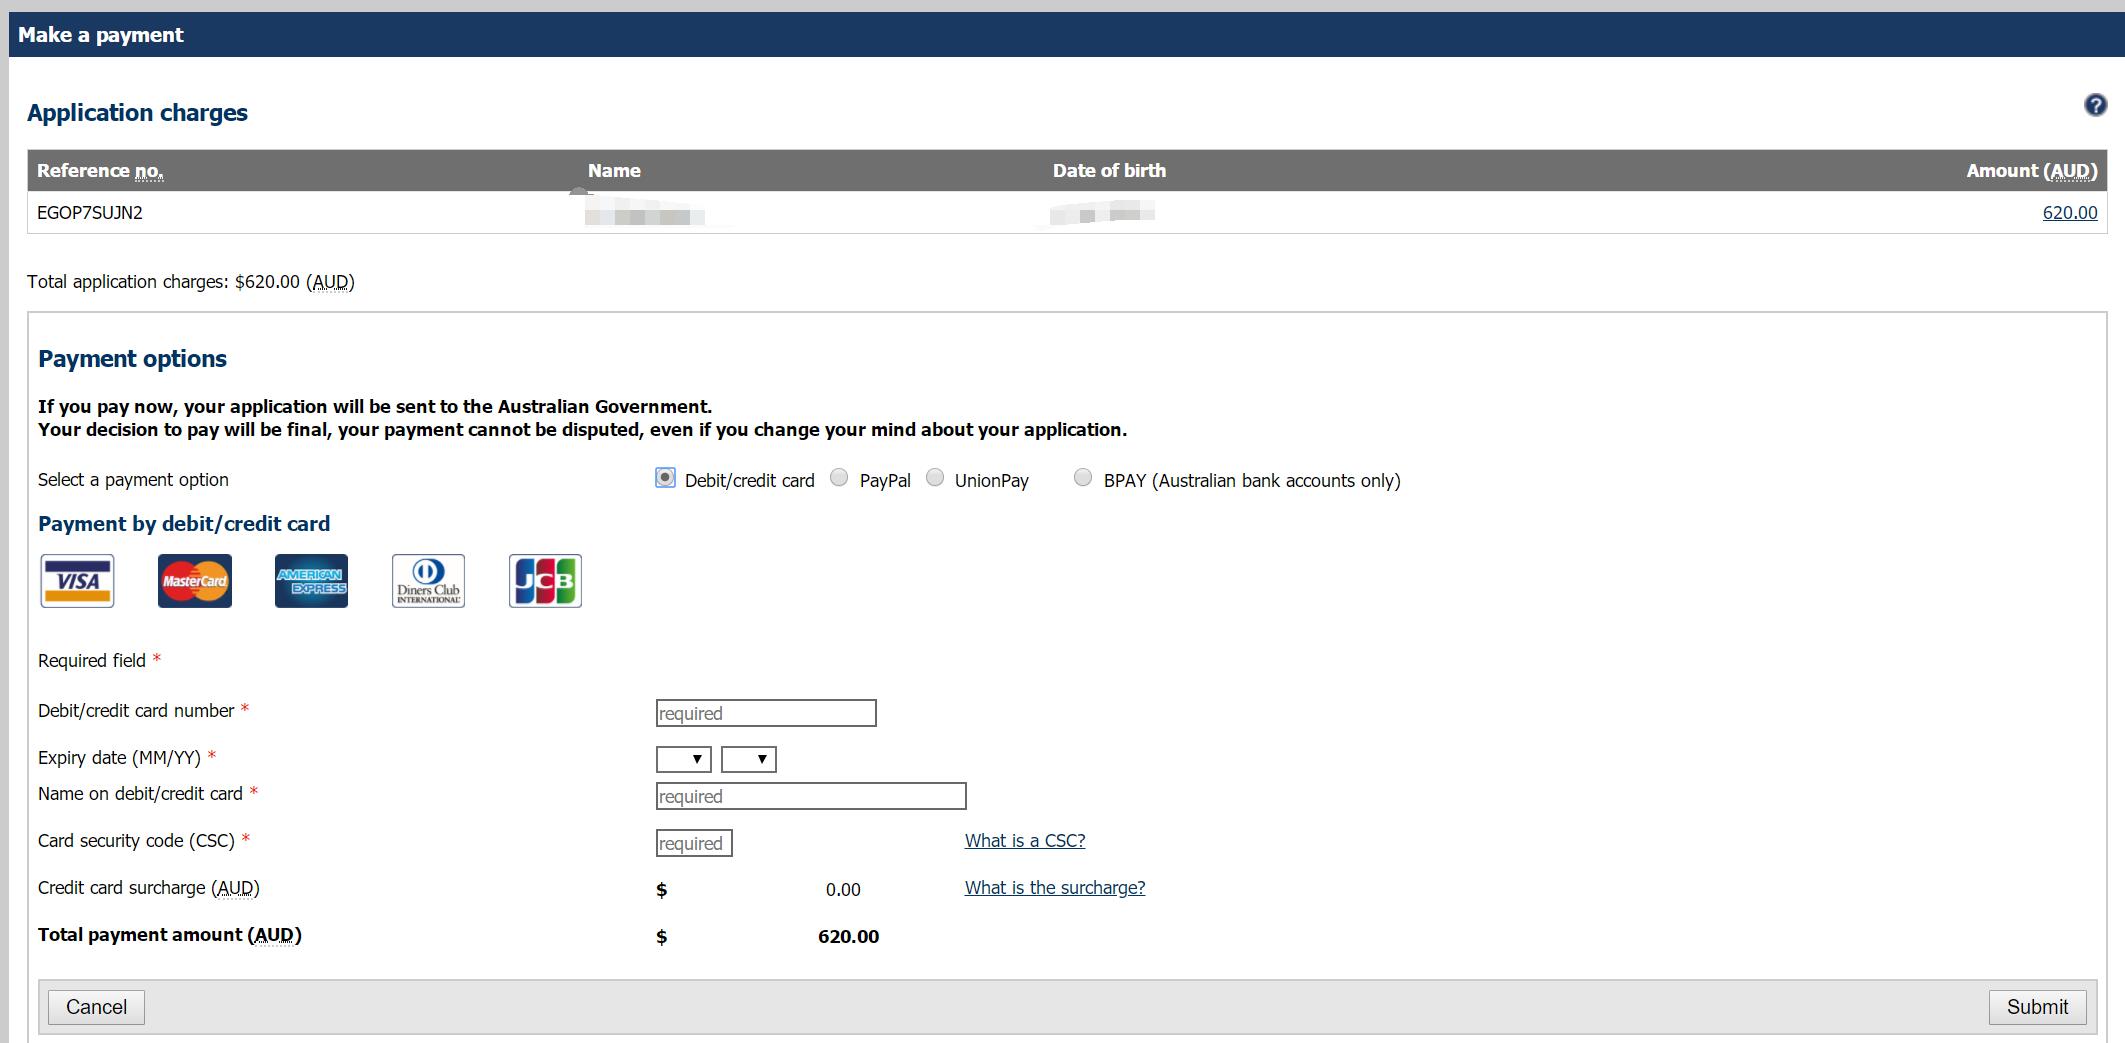Viewport: 2125px width, 1043px height.
Task: Open 'What is the surcharge?' link
Action: [1055, 888]
